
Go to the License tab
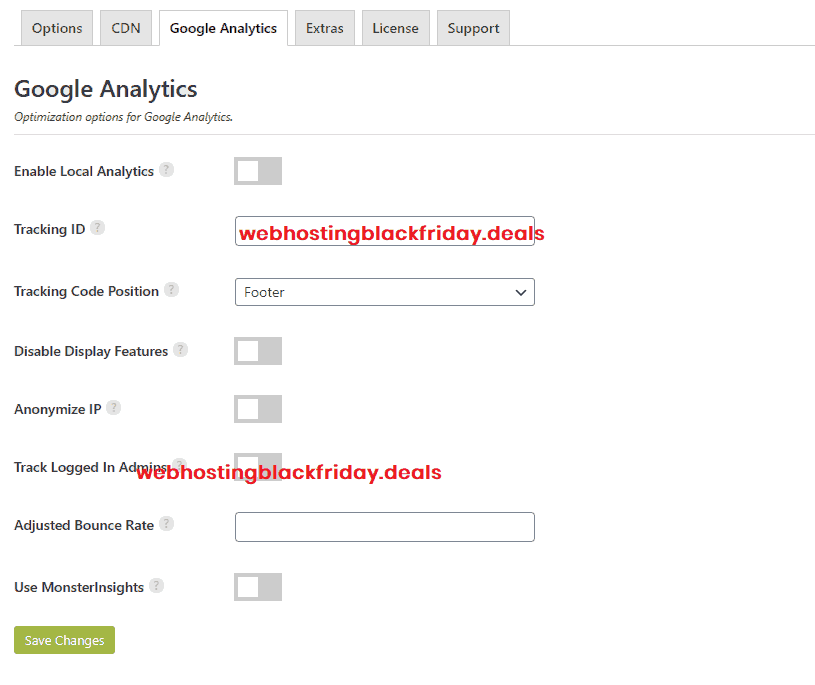tap(396, 28)
